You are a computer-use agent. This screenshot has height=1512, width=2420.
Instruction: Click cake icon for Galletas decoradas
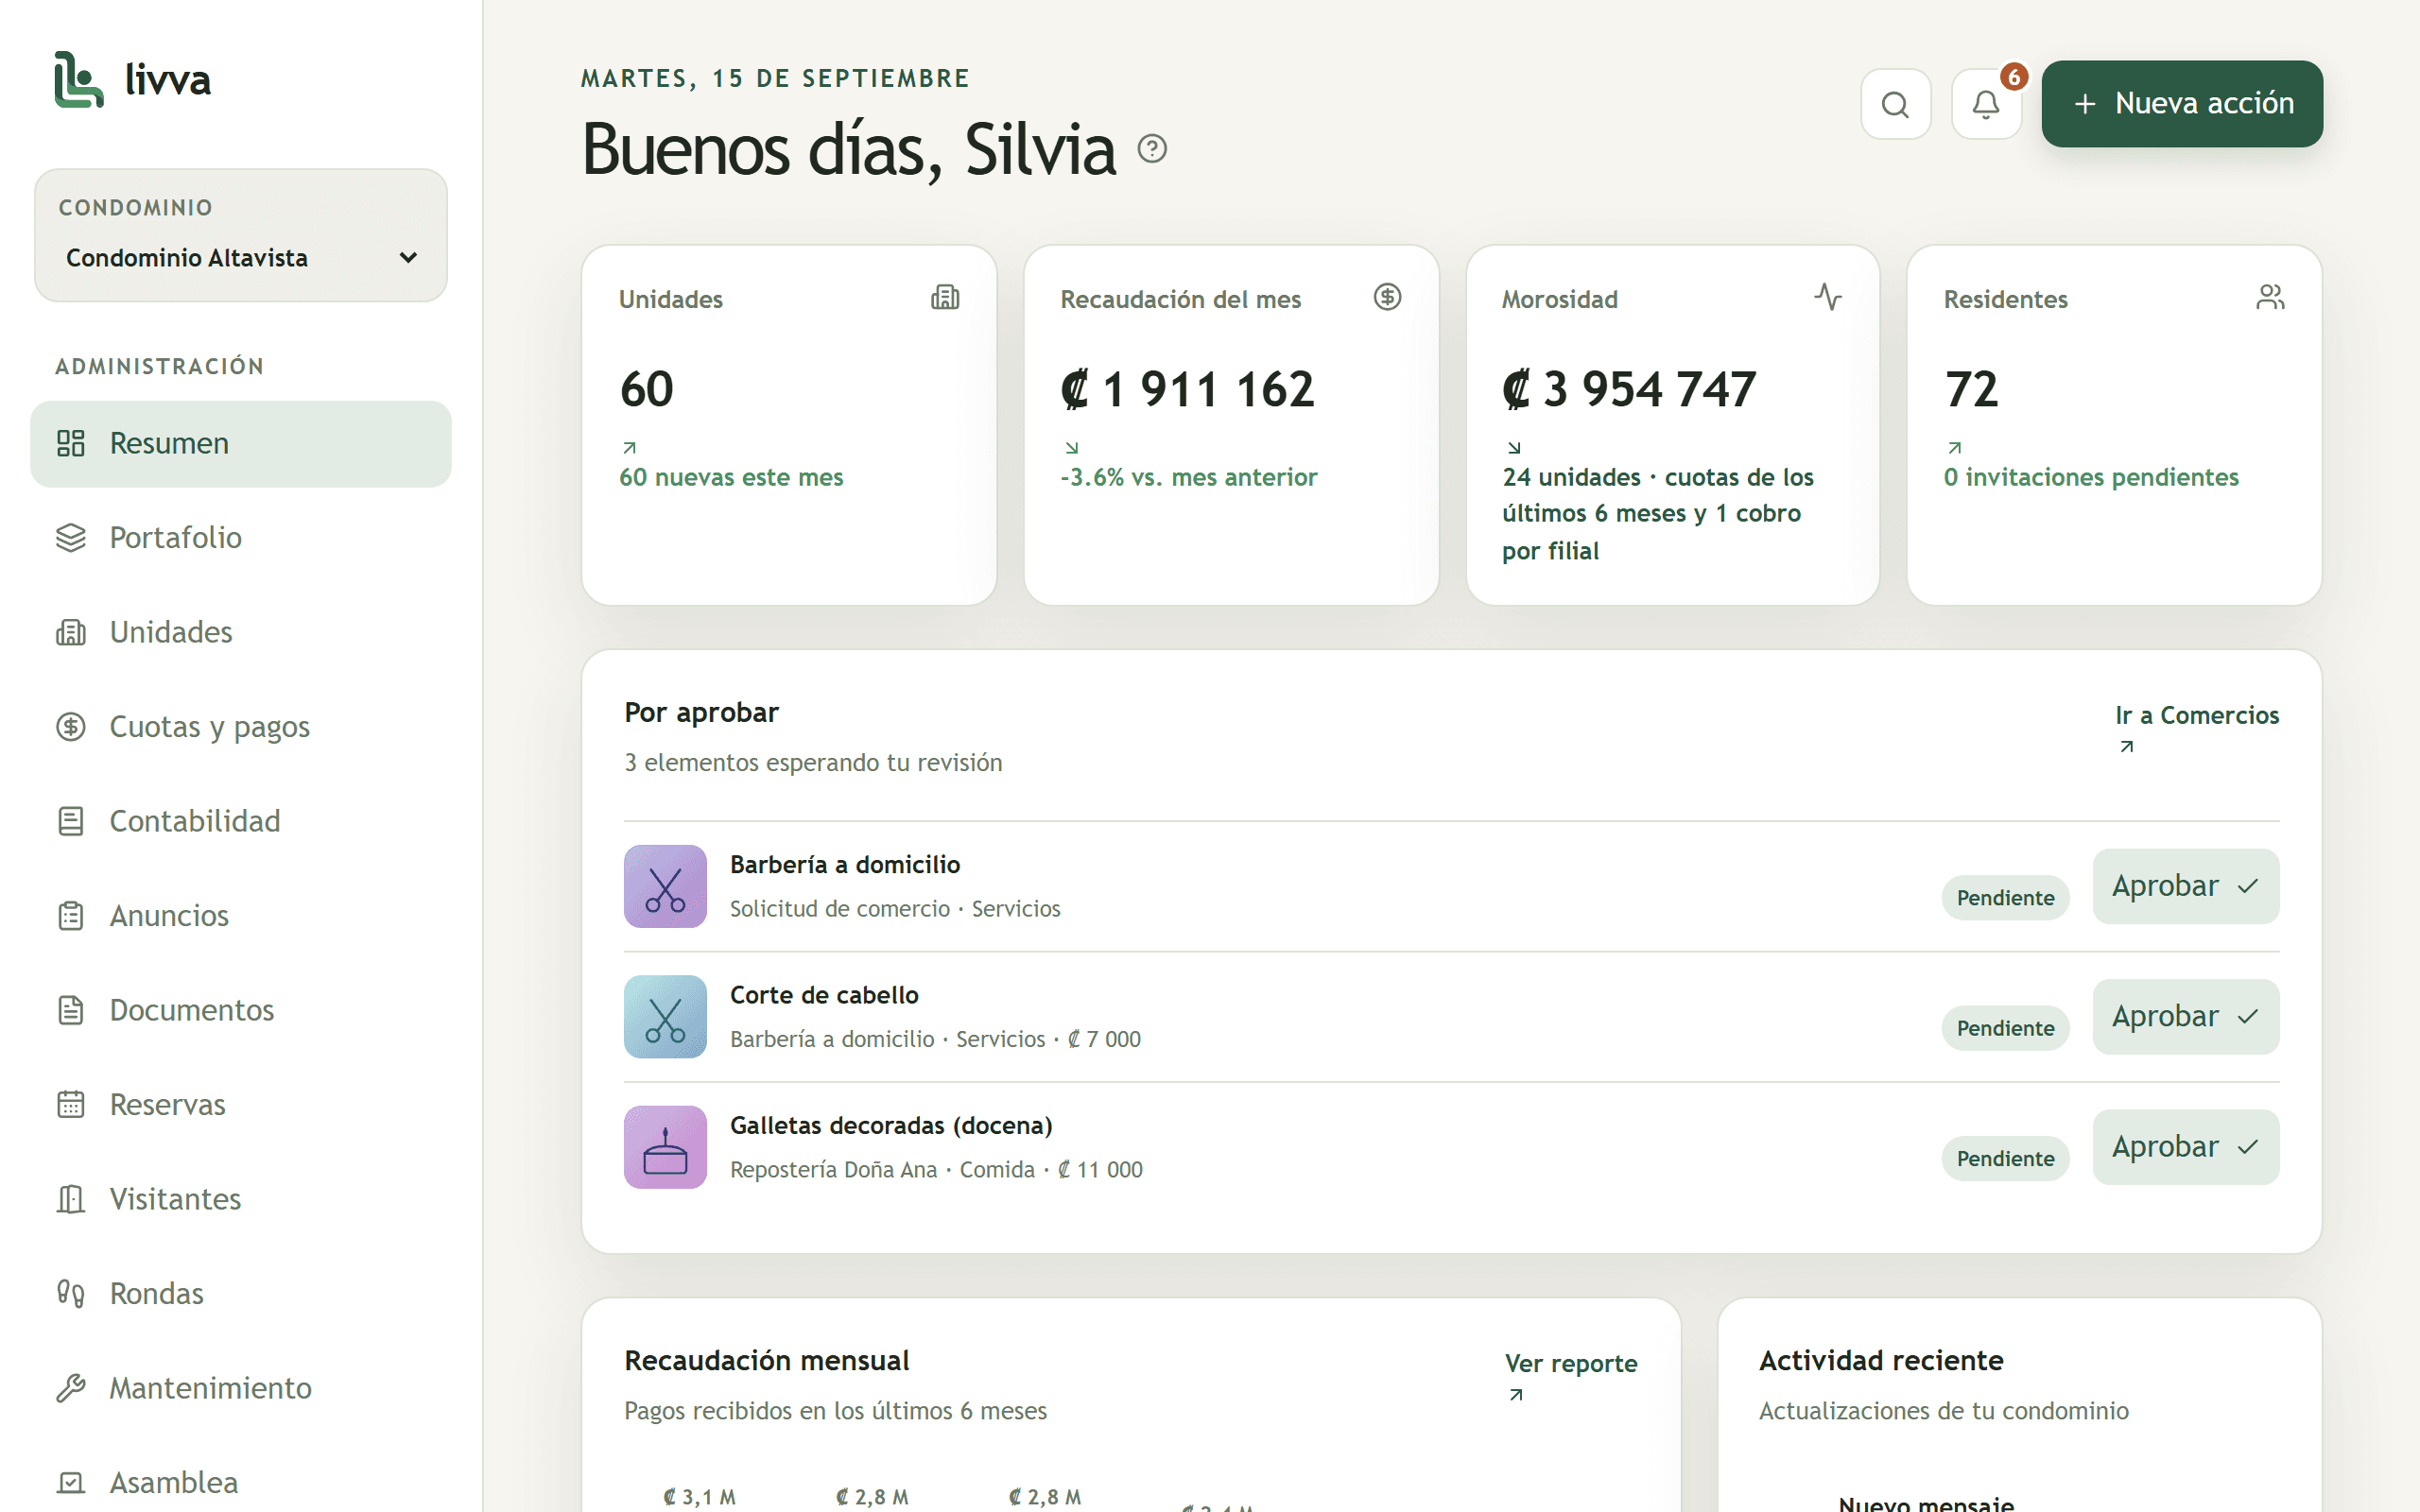pos(665,1147)
